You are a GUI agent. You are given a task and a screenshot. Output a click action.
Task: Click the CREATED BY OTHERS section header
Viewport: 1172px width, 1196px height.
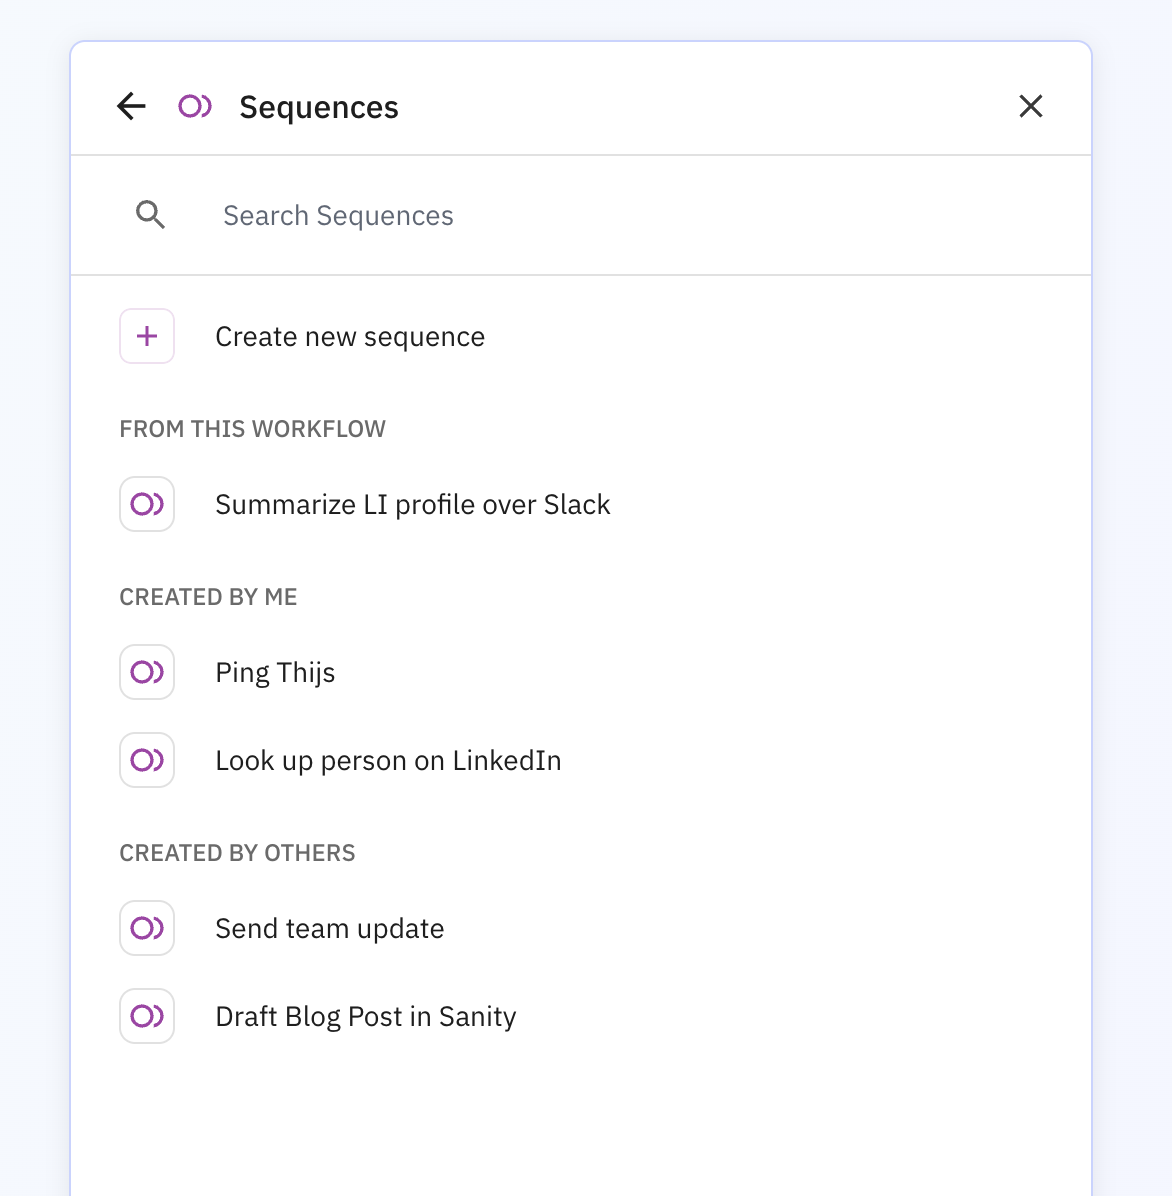237,852
